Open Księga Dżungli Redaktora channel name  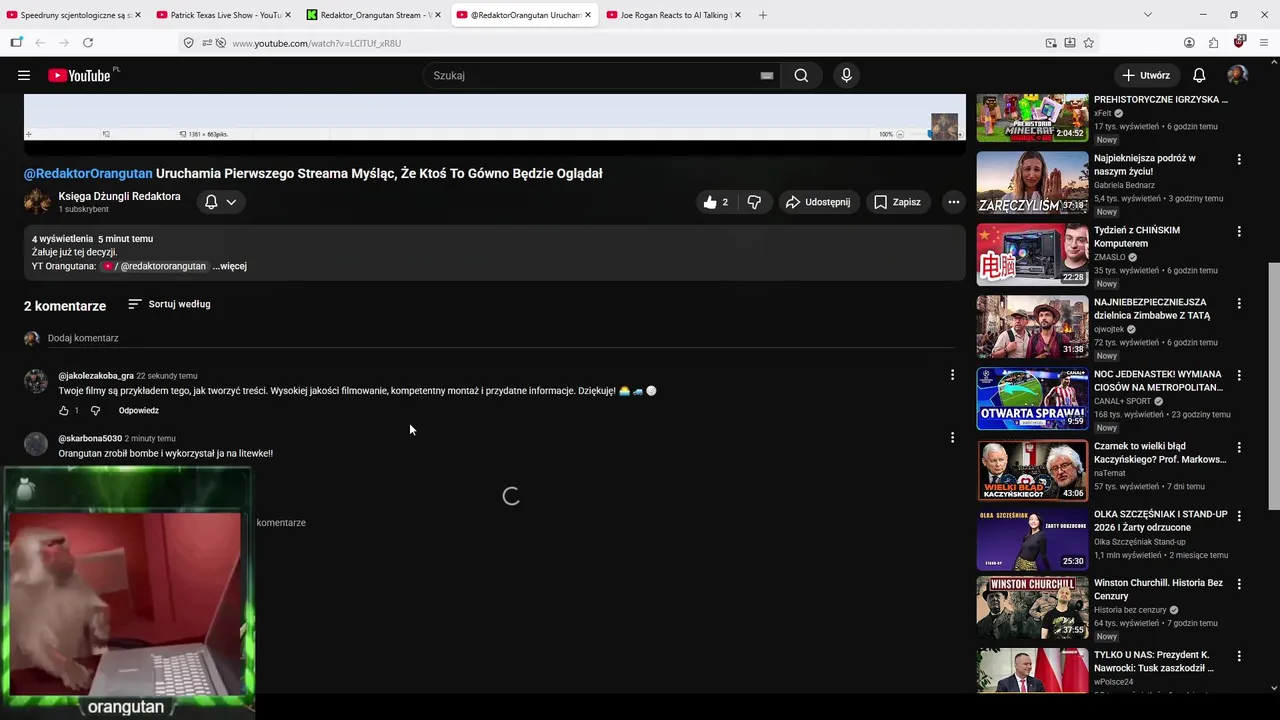(119, 196)
